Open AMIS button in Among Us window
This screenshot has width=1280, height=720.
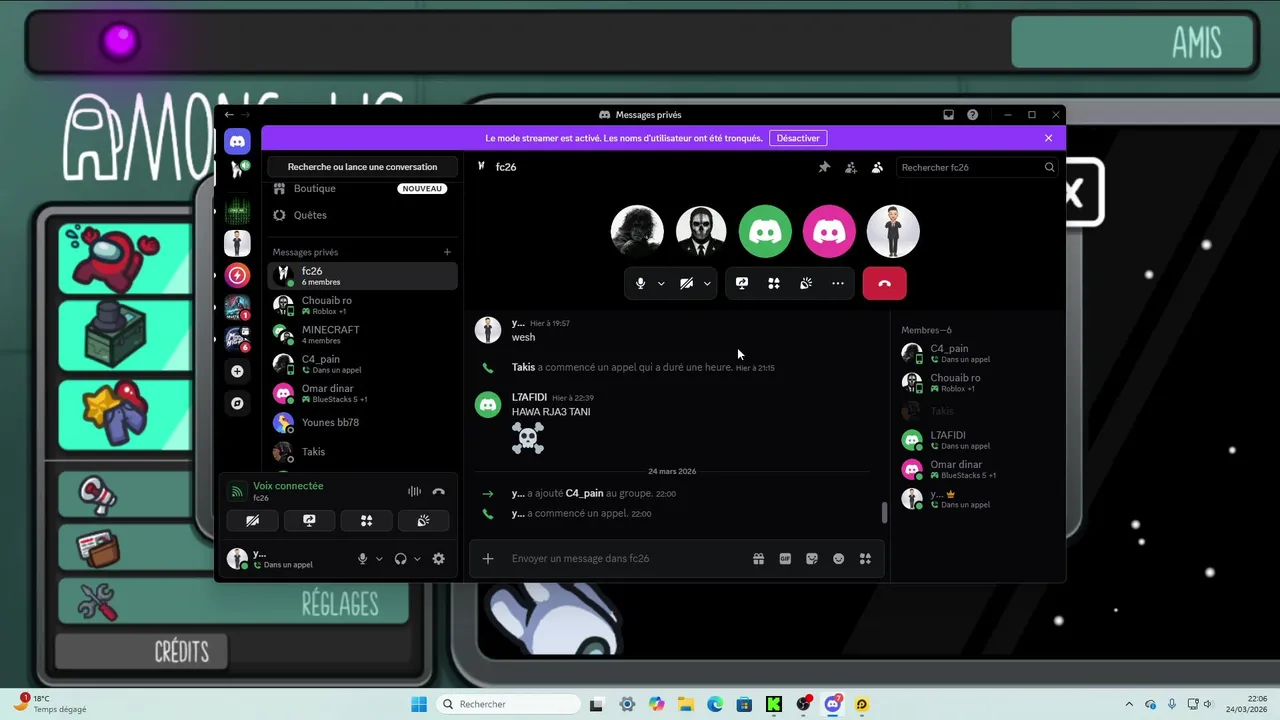point(1133,43)
